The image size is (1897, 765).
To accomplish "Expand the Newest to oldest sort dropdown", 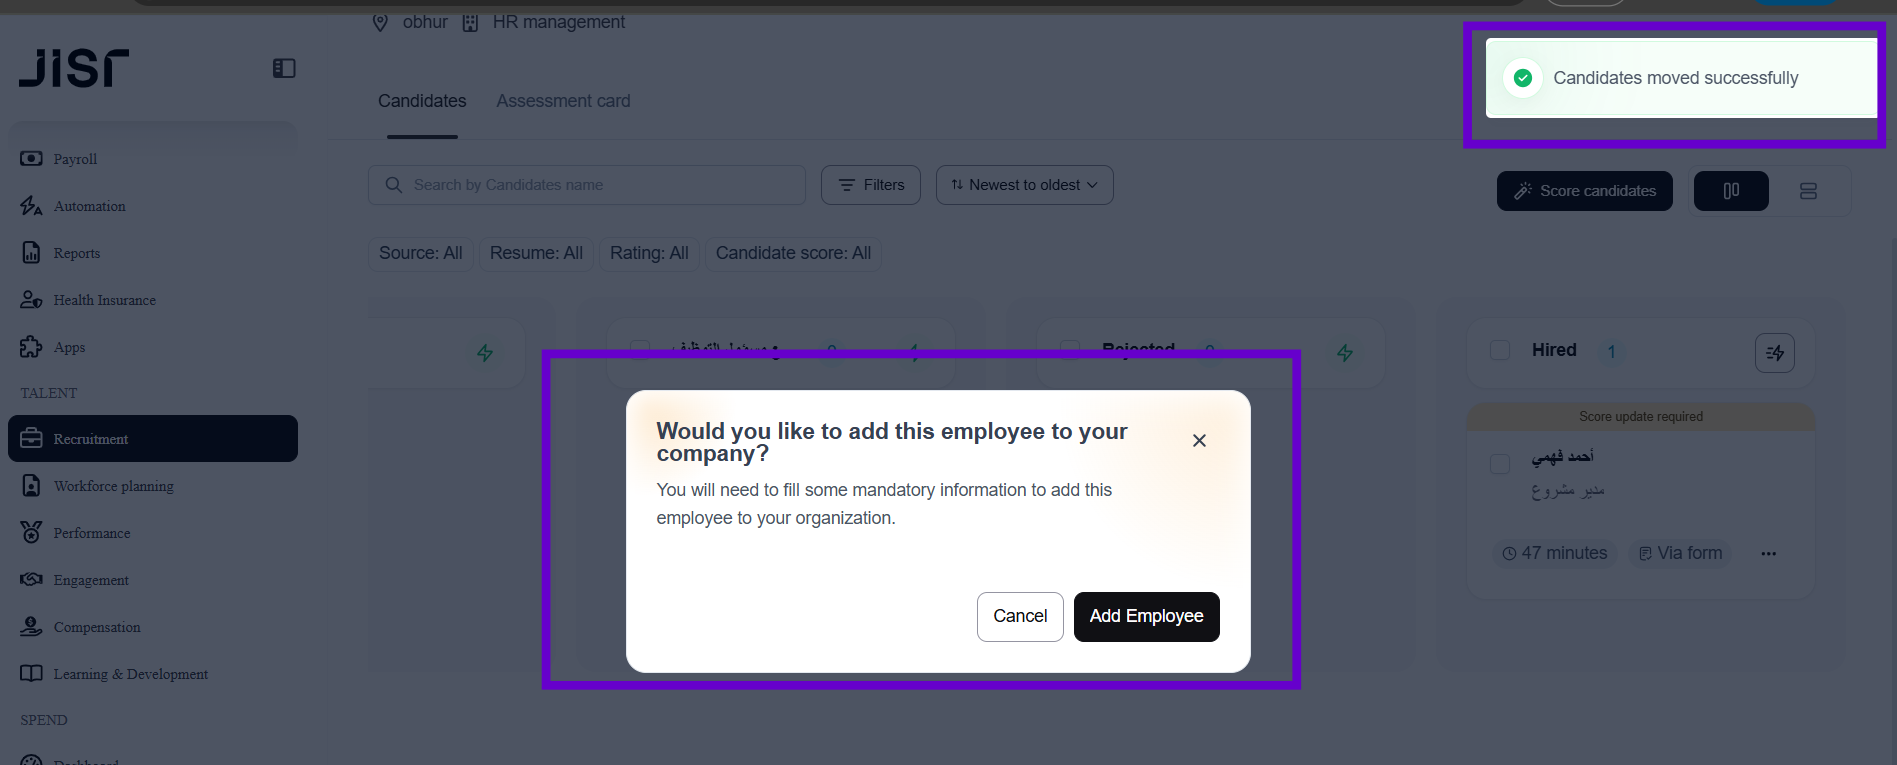I will click(x=1024, y=185).
